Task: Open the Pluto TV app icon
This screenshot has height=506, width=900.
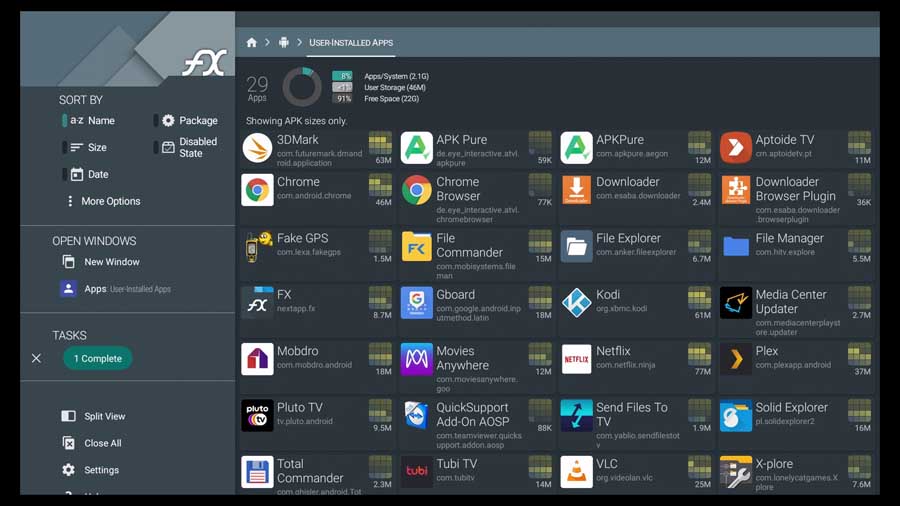Action: point(257,415)
